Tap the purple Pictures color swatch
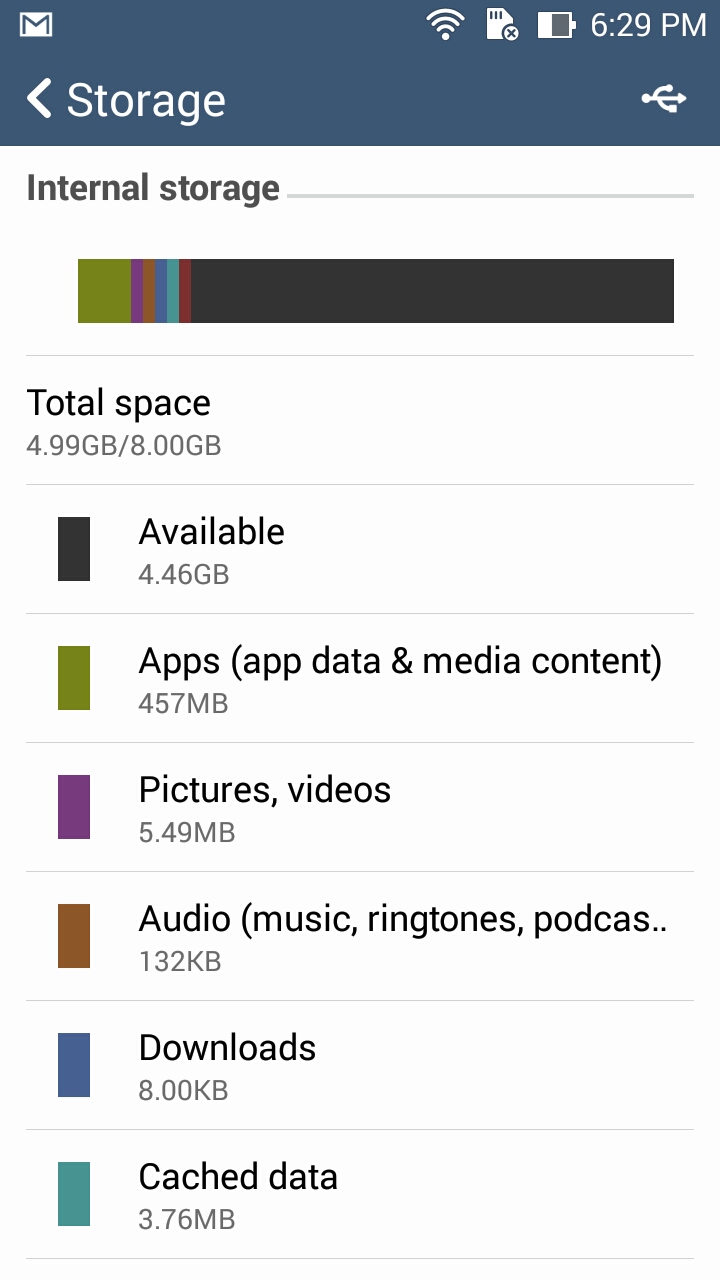This screenshot has height=1280, width=720. pos(74,807)
